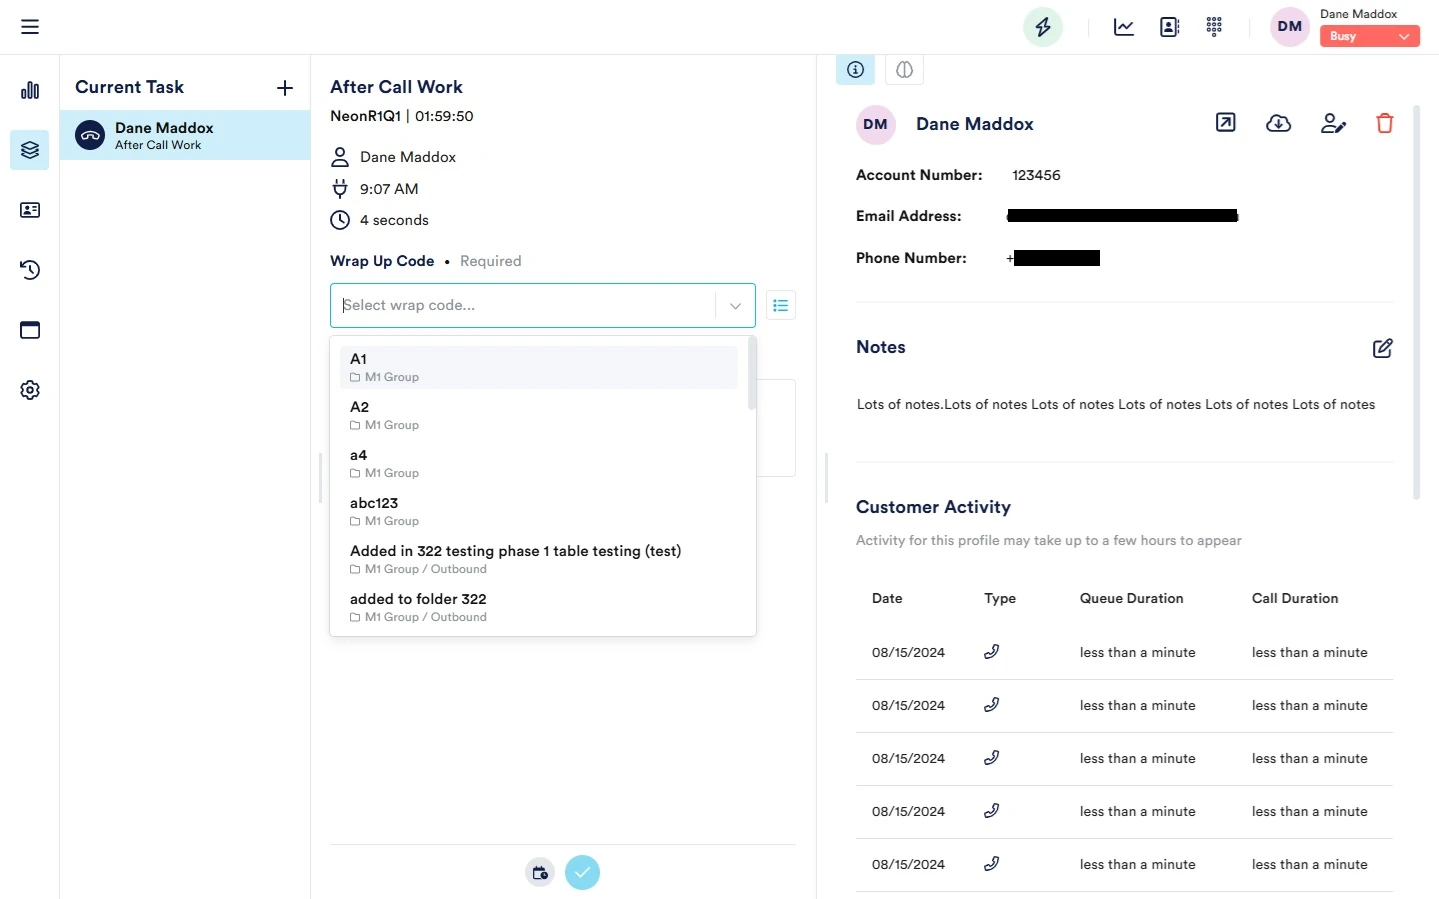Complete after call work with checkmark button
Screen dimensions: 1439x899
pos(582,873)
